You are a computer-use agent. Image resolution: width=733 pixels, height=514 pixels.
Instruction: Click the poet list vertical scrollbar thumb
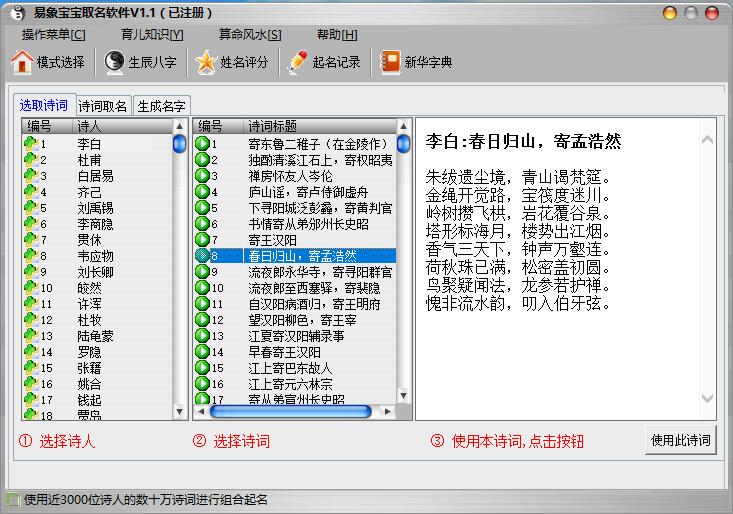tap(180, 143)
